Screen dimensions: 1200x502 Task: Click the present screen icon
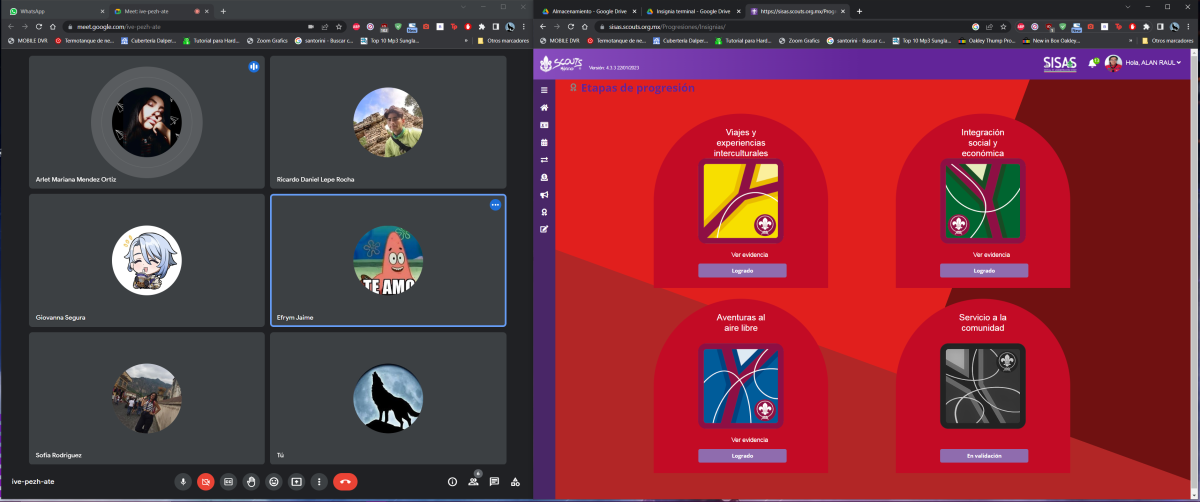(296, 481)
